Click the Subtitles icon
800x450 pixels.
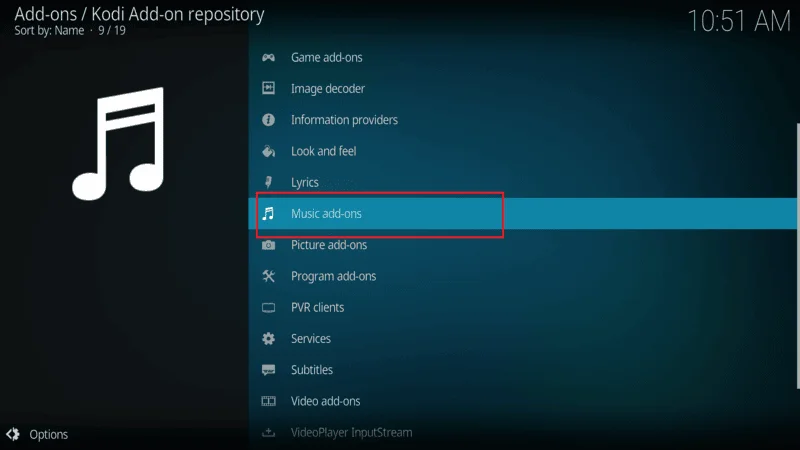tap(268, 370)
